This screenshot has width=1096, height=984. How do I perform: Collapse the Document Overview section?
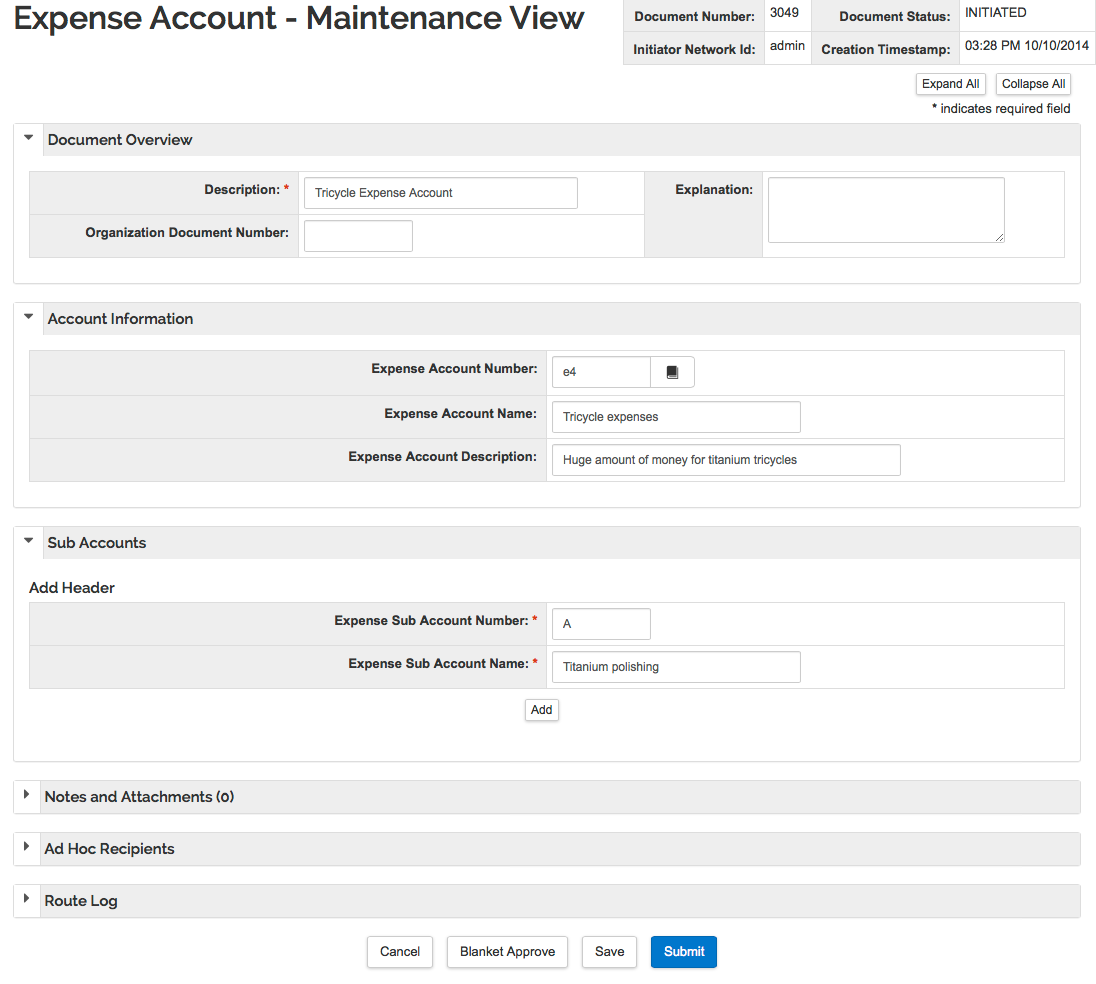29,138
